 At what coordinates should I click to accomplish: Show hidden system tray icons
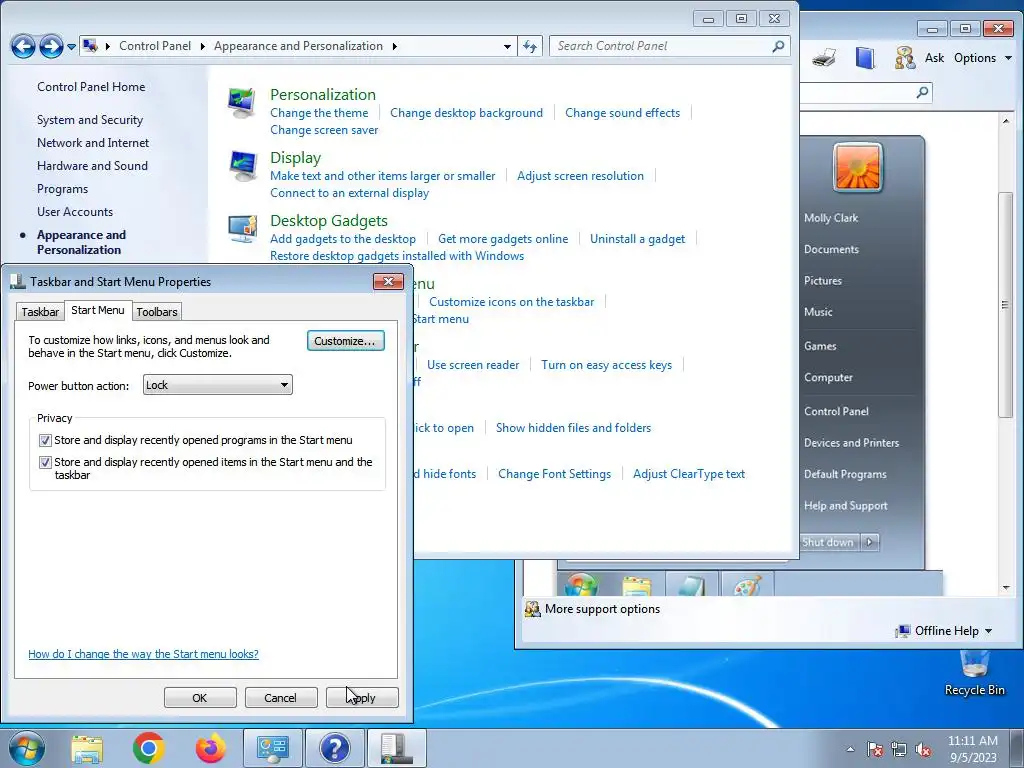click(x=850, y=749)
